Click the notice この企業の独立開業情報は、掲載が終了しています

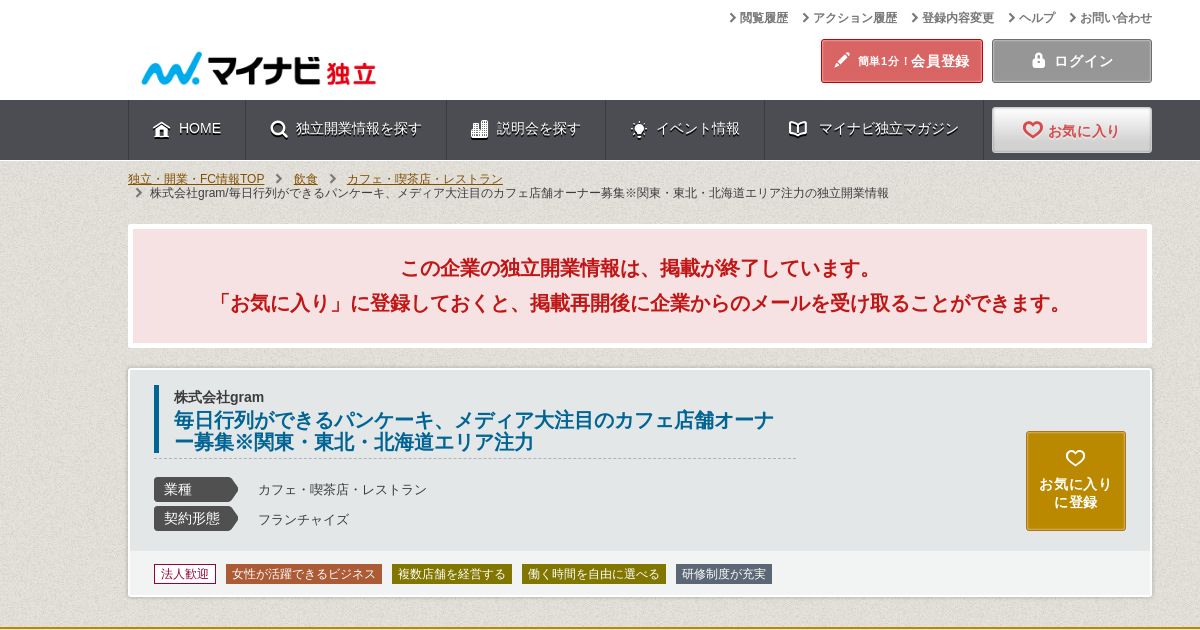pos(640,268)
